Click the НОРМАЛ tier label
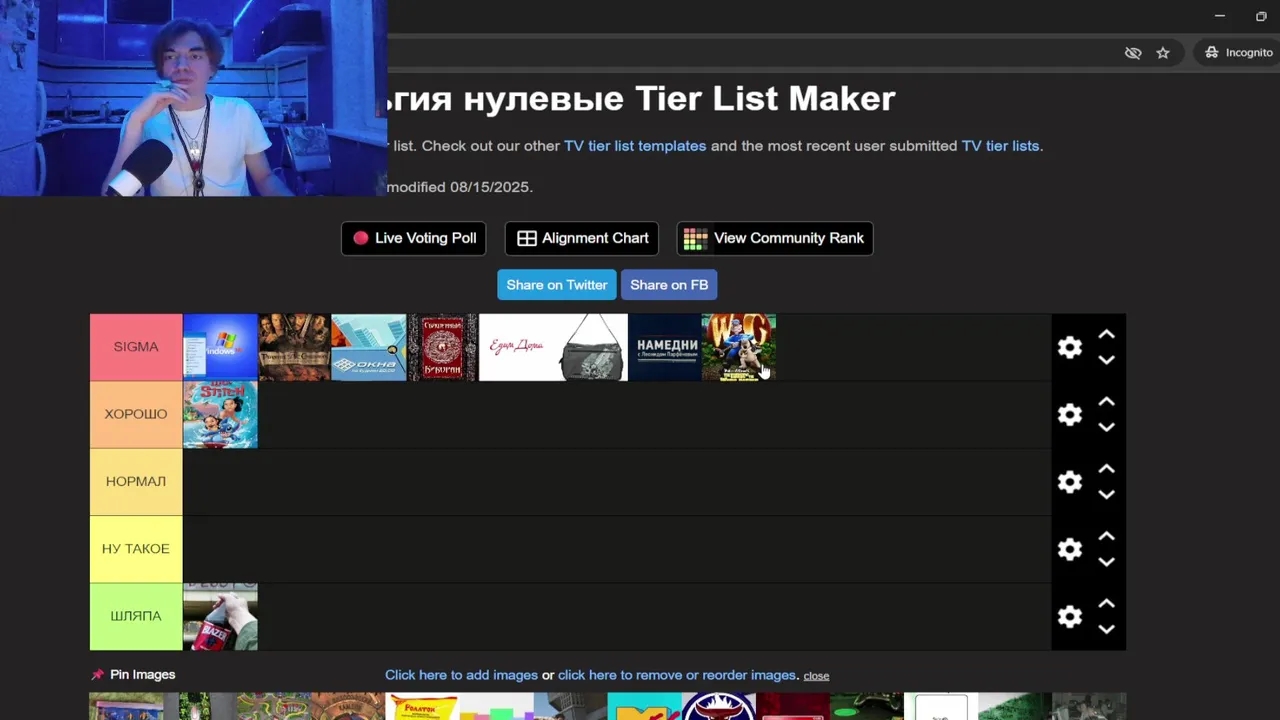This screenshot has width=1280, height=720. (x=136, y=482)
